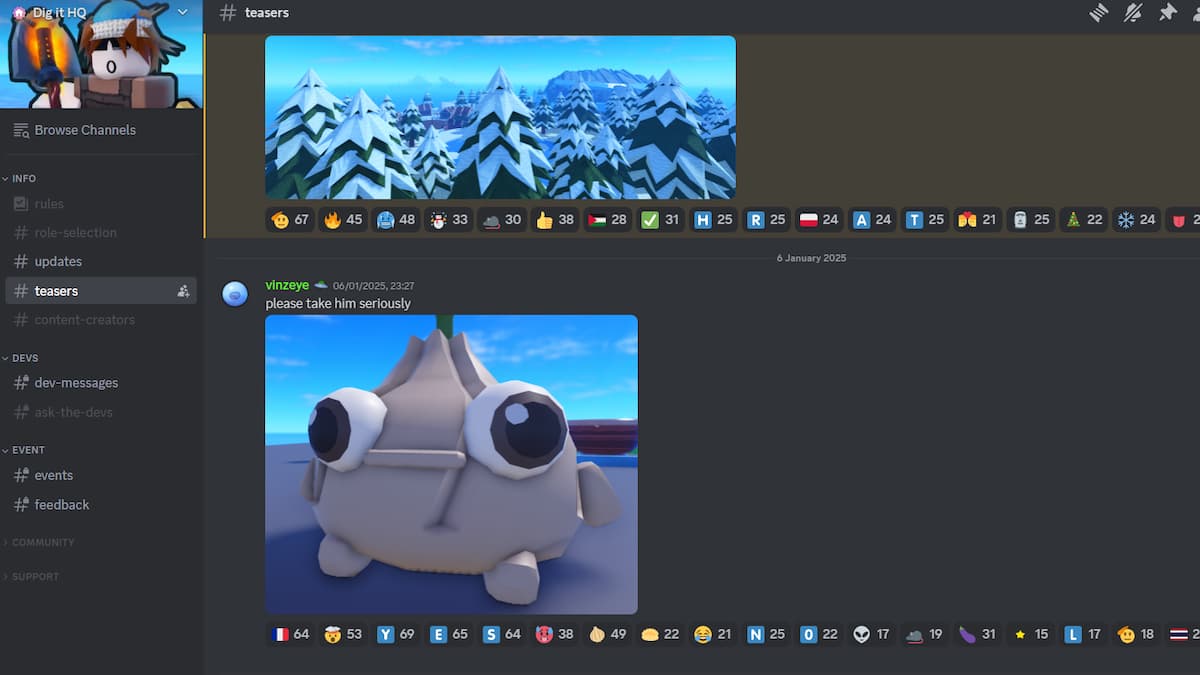Screen dimensions: 1200x675
Task: Show the member list icon
Action: [1197, 12]
